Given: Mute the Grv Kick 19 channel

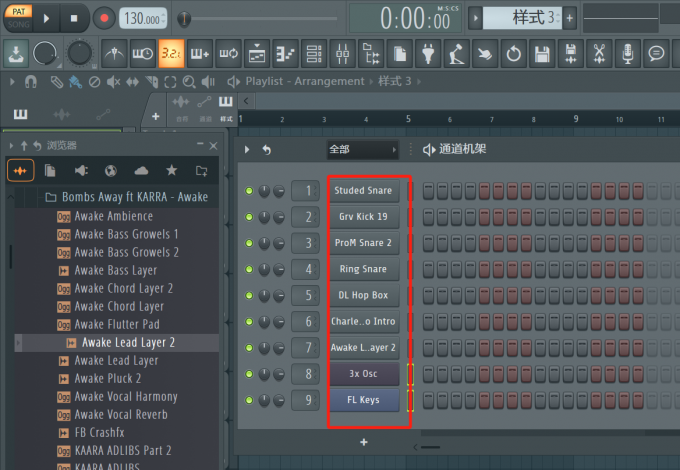Looking at the screenshot, I should tap(249, 217).
